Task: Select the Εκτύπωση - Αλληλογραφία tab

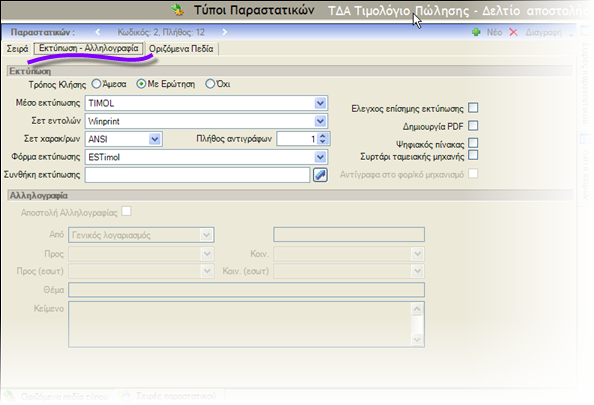Action: (x=89, y=48)
